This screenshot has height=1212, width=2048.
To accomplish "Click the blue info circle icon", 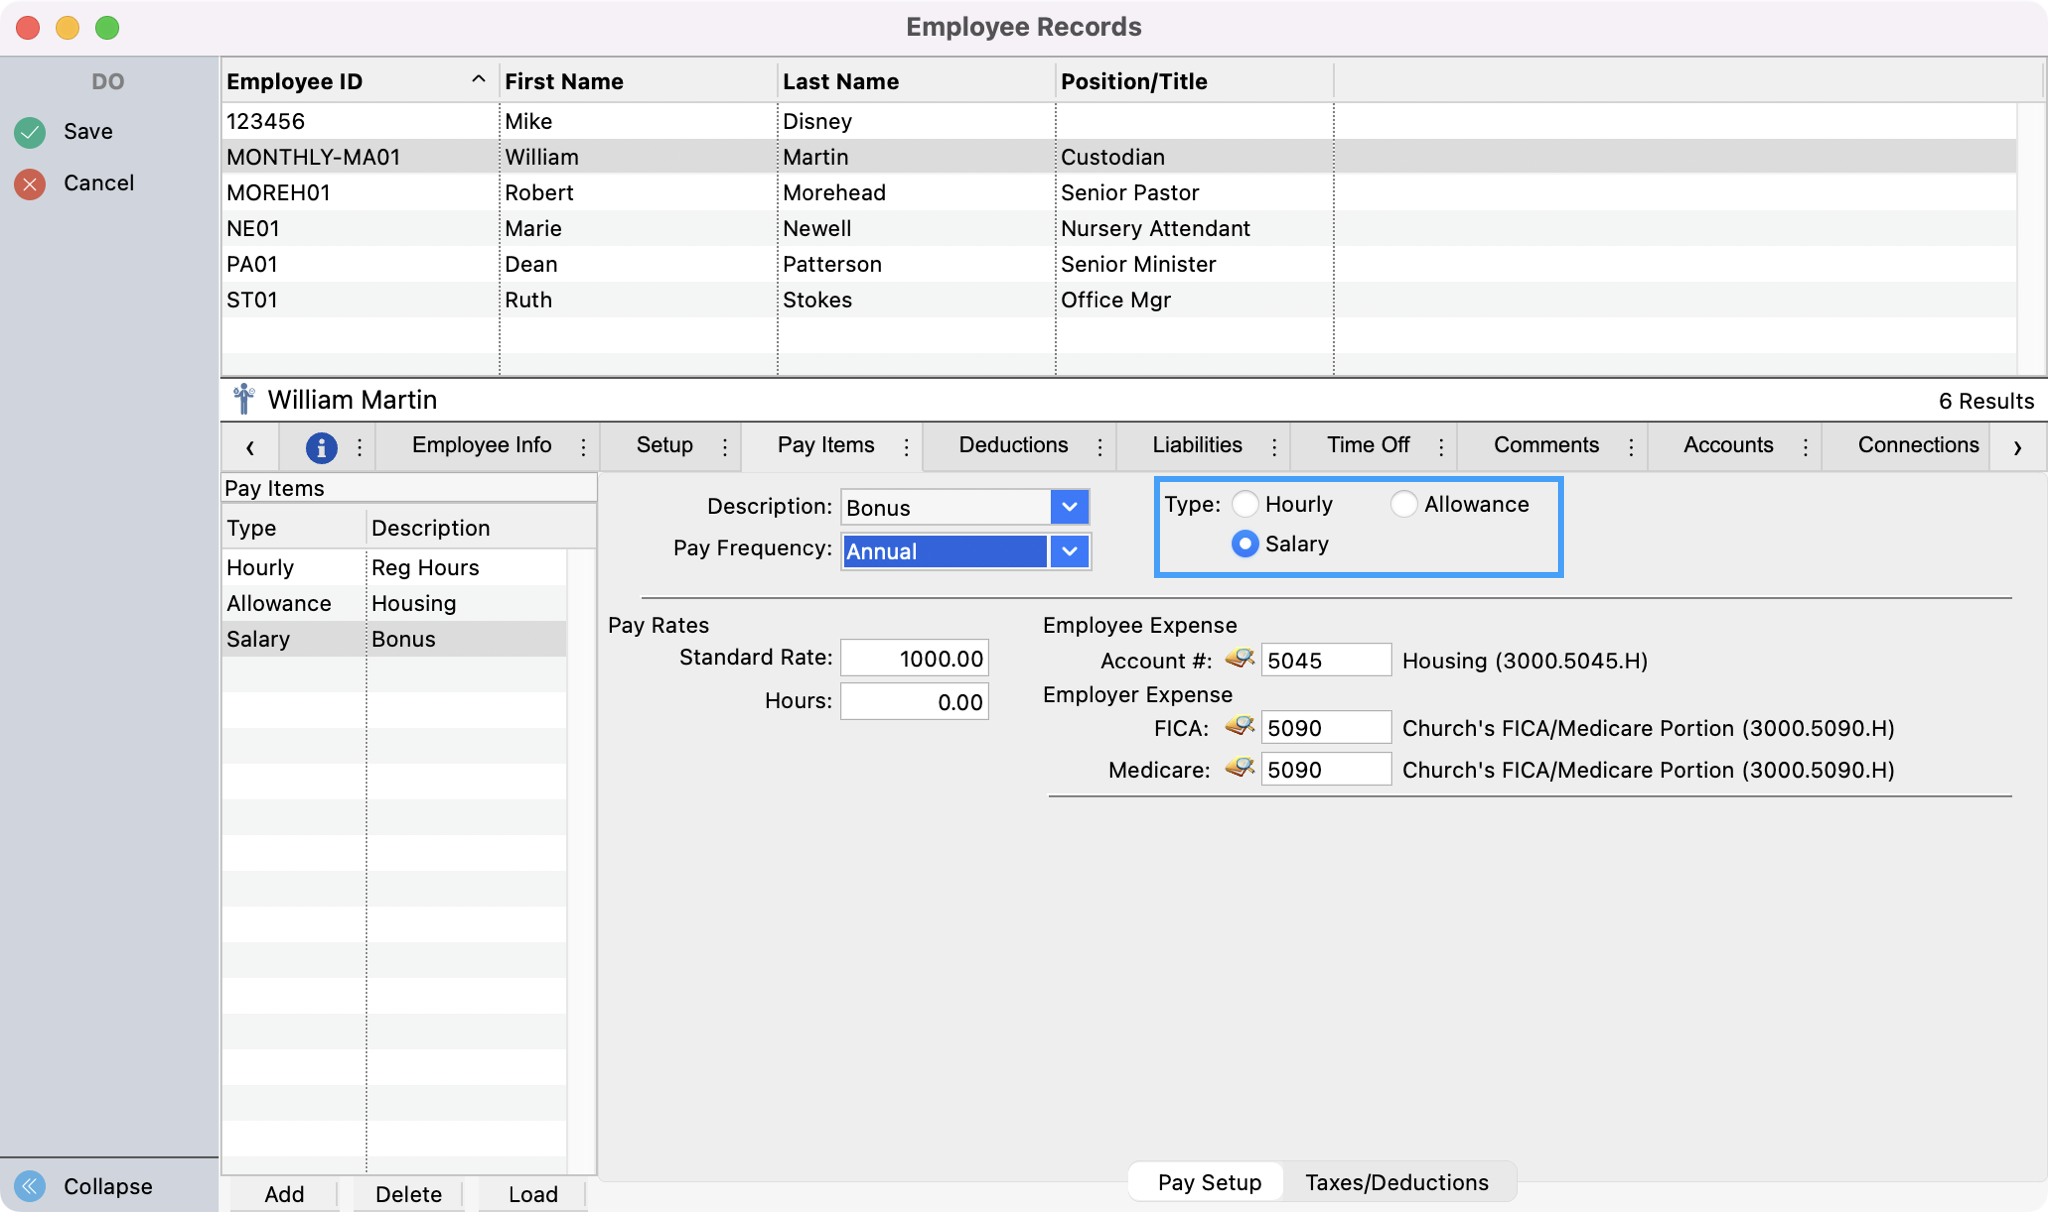I will tap(320, 447).
